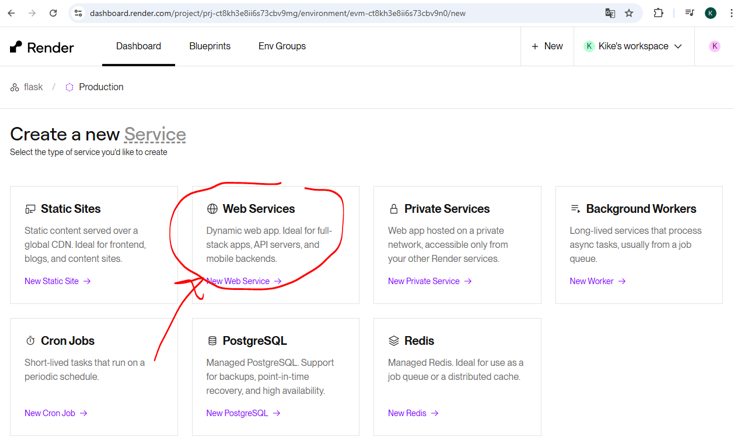The width and height of the screenshot is (746, 440).
Task: Open the browser extensions puzzle icon
Action: (x=658, y=14)
